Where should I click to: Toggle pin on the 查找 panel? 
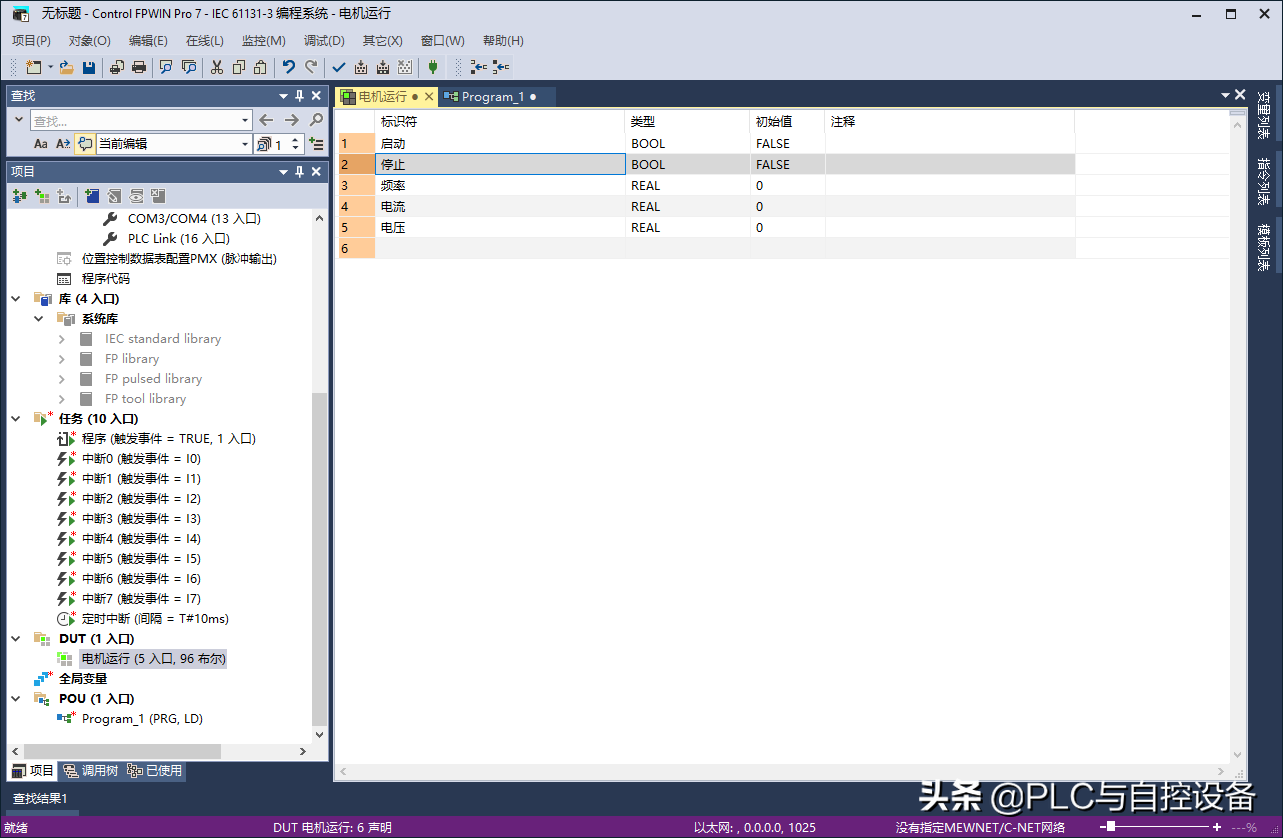point(299,96)
